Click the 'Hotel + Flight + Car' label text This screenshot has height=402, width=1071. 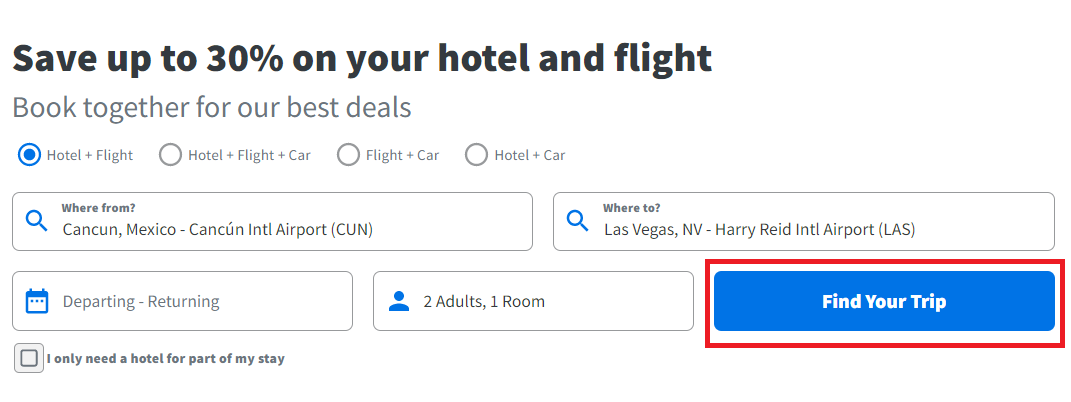point(249,156)
